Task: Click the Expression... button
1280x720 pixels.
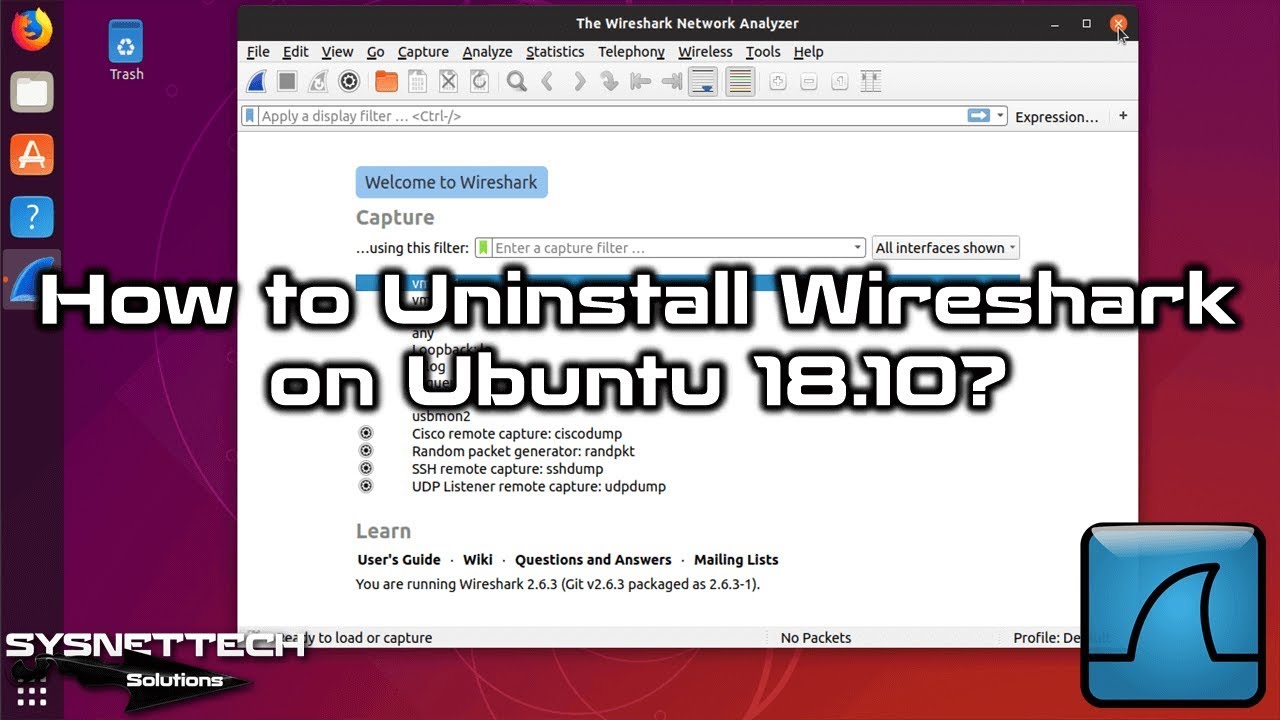Action: point(1056,117)
